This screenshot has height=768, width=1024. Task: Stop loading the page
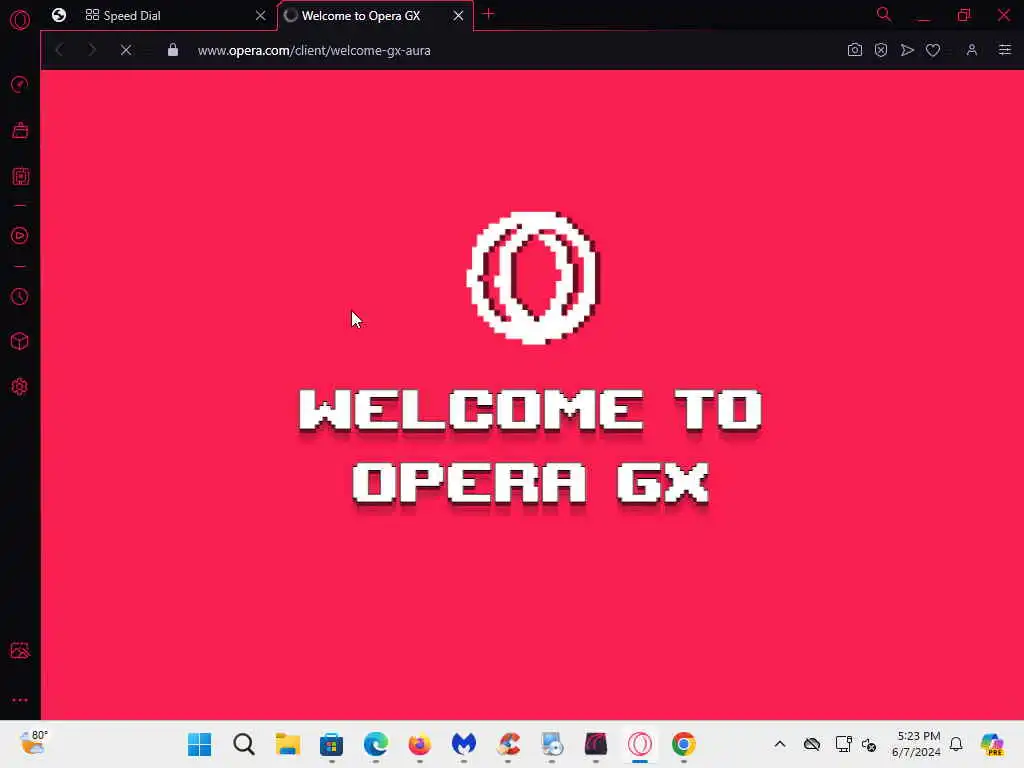pyautogui.click(x=126, y=50)
